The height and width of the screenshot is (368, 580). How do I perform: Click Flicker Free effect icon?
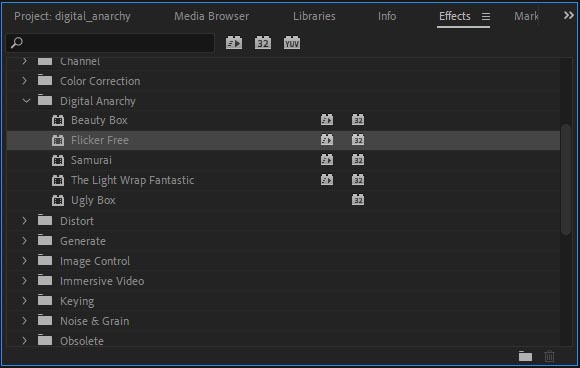(58, 140)
